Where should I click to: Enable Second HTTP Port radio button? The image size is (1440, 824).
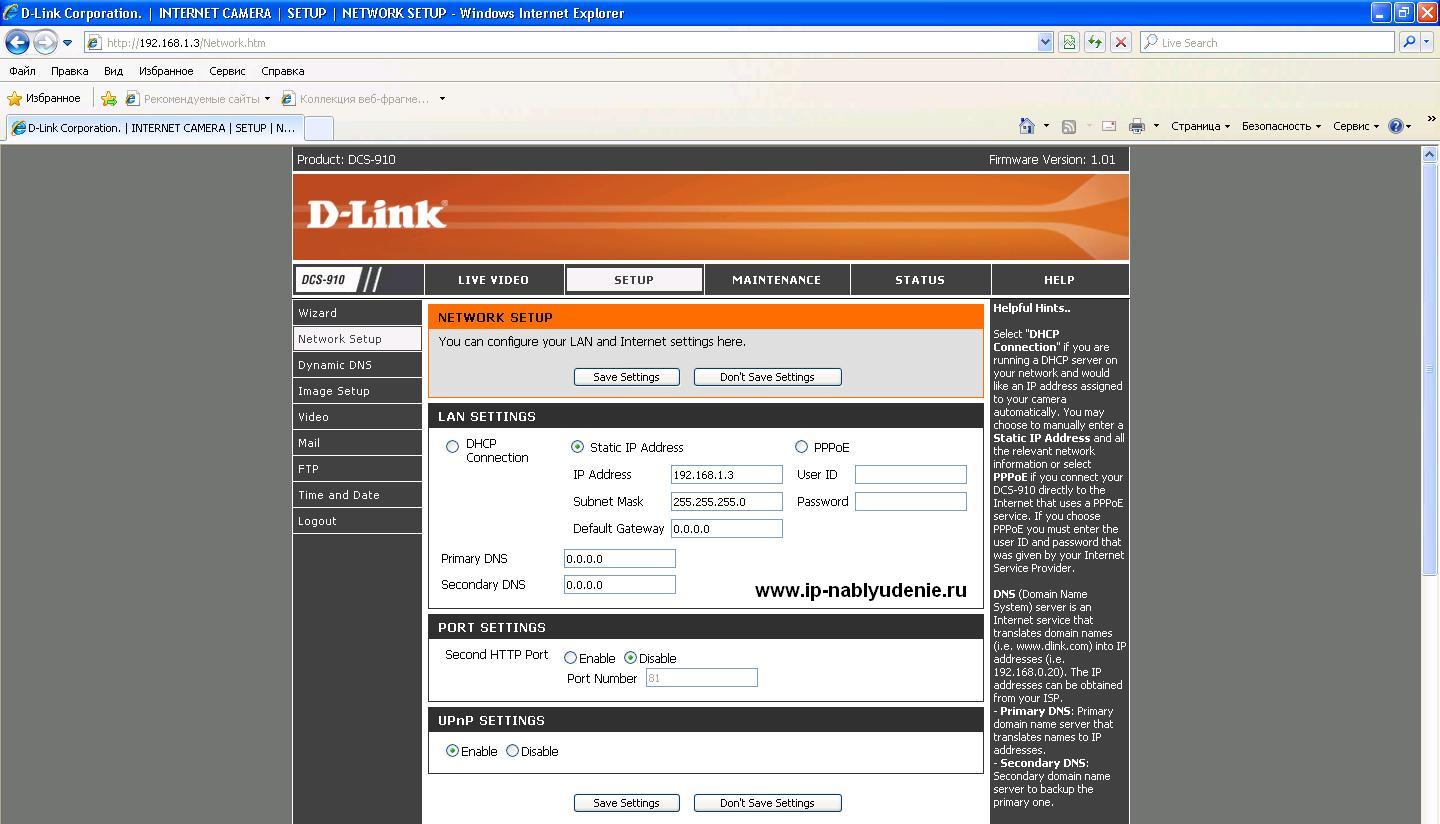click(x=570, y=658)
